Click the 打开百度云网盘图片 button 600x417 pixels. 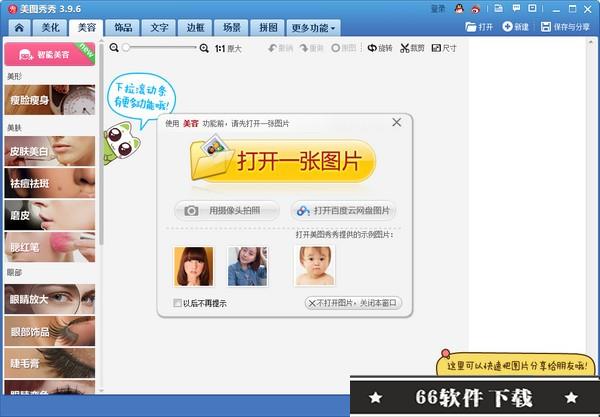click(x=343, y=210)
